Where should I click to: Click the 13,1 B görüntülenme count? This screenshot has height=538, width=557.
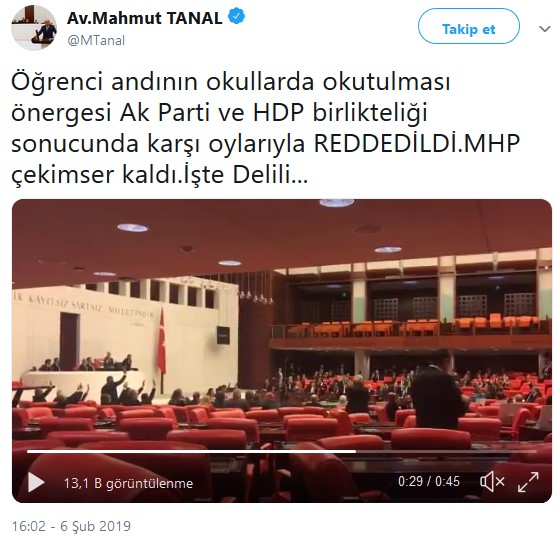pyautogui.click(x=128, y=483)
